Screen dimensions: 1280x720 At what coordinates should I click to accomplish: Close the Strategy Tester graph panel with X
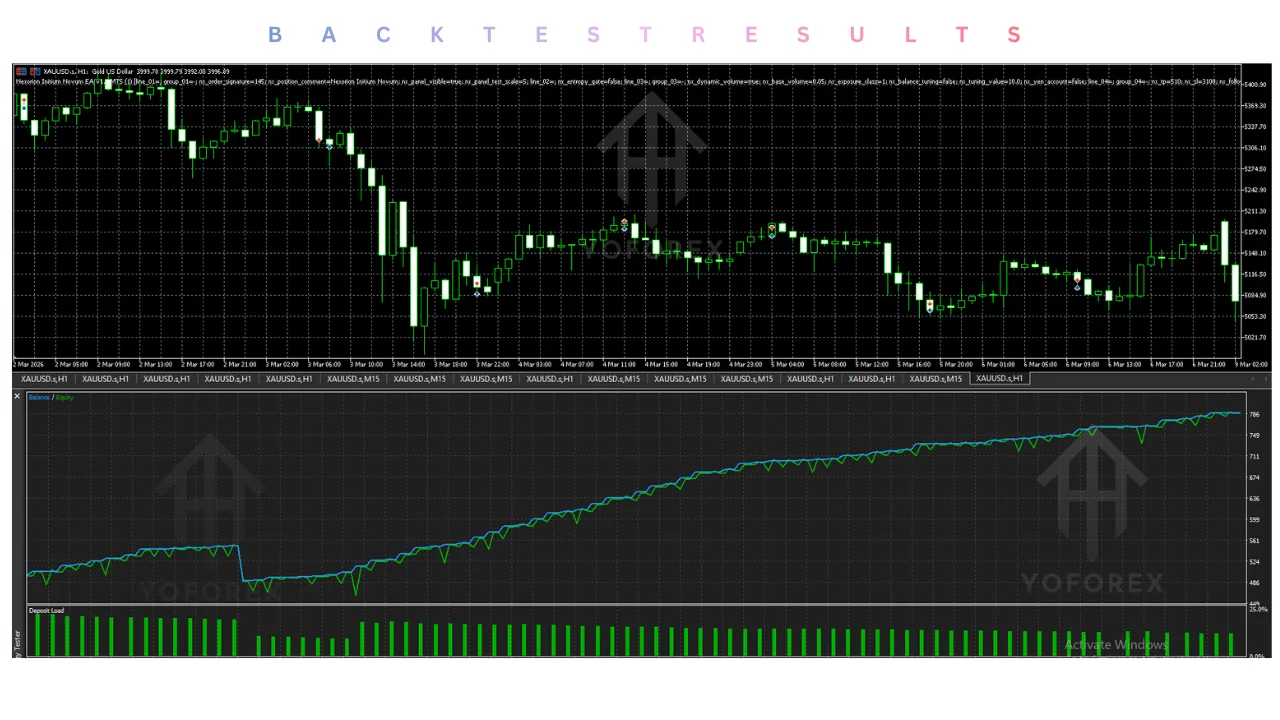click(17, 397)
